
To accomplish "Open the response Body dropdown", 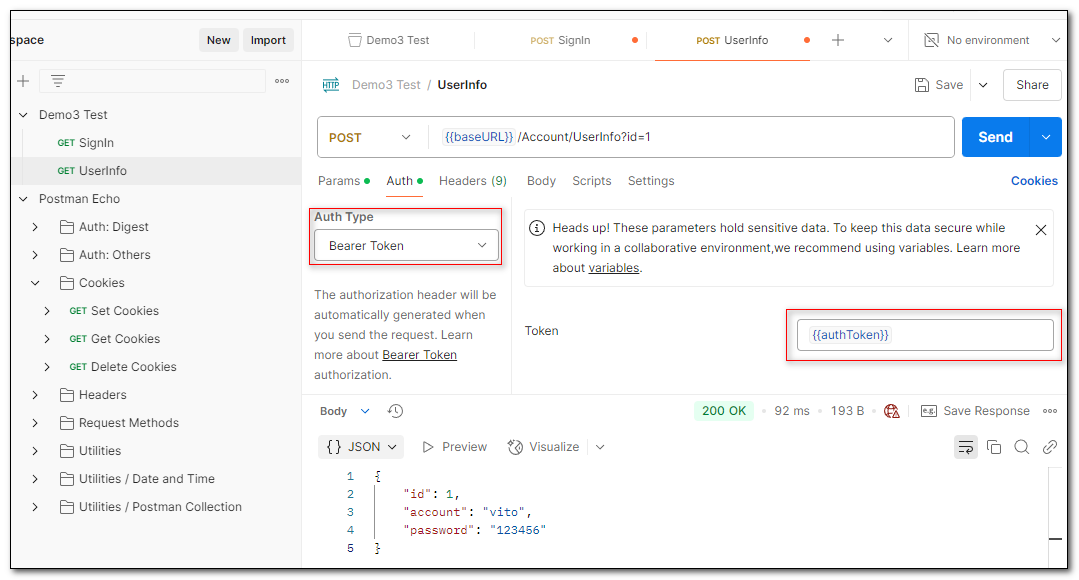I will tap(345, 411).
